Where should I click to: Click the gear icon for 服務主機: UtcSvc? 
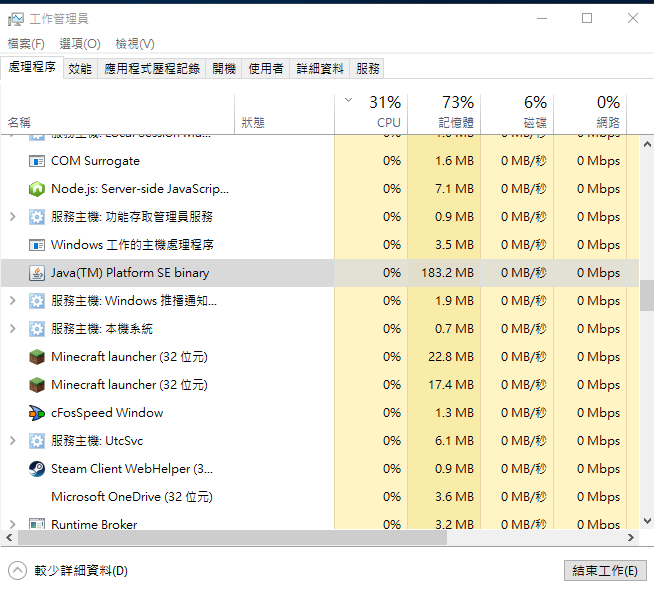pyautogui.click(x=37, y=441)
